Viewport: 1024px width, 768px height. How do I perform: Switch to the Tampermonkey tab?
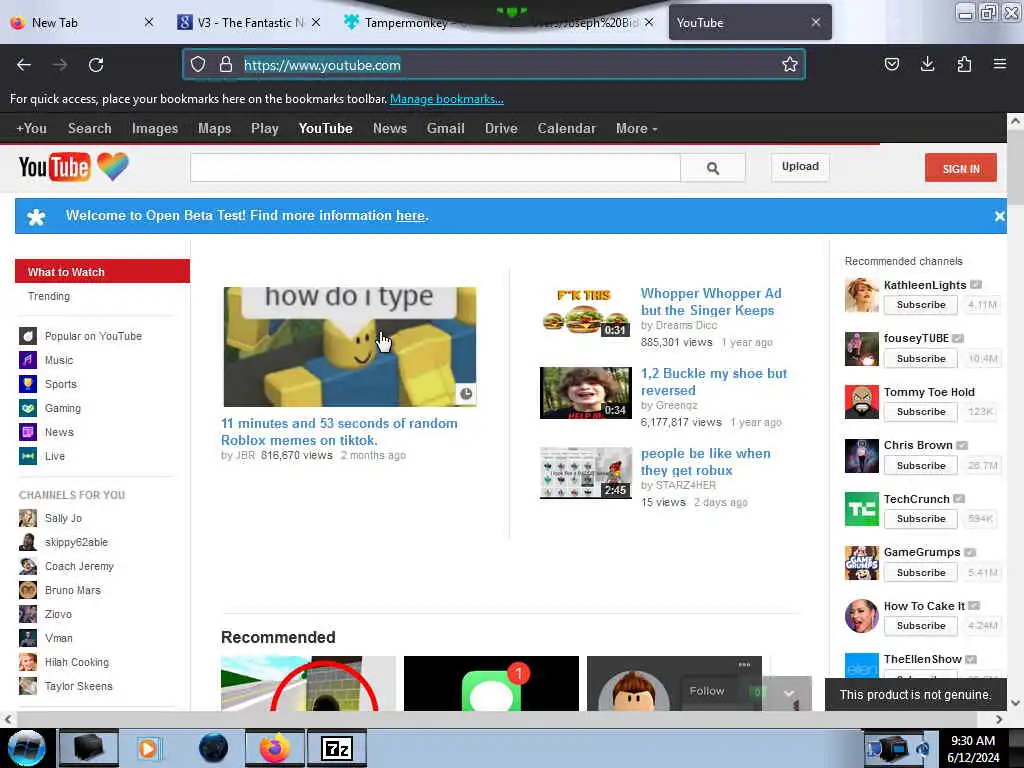pos(405,23)
